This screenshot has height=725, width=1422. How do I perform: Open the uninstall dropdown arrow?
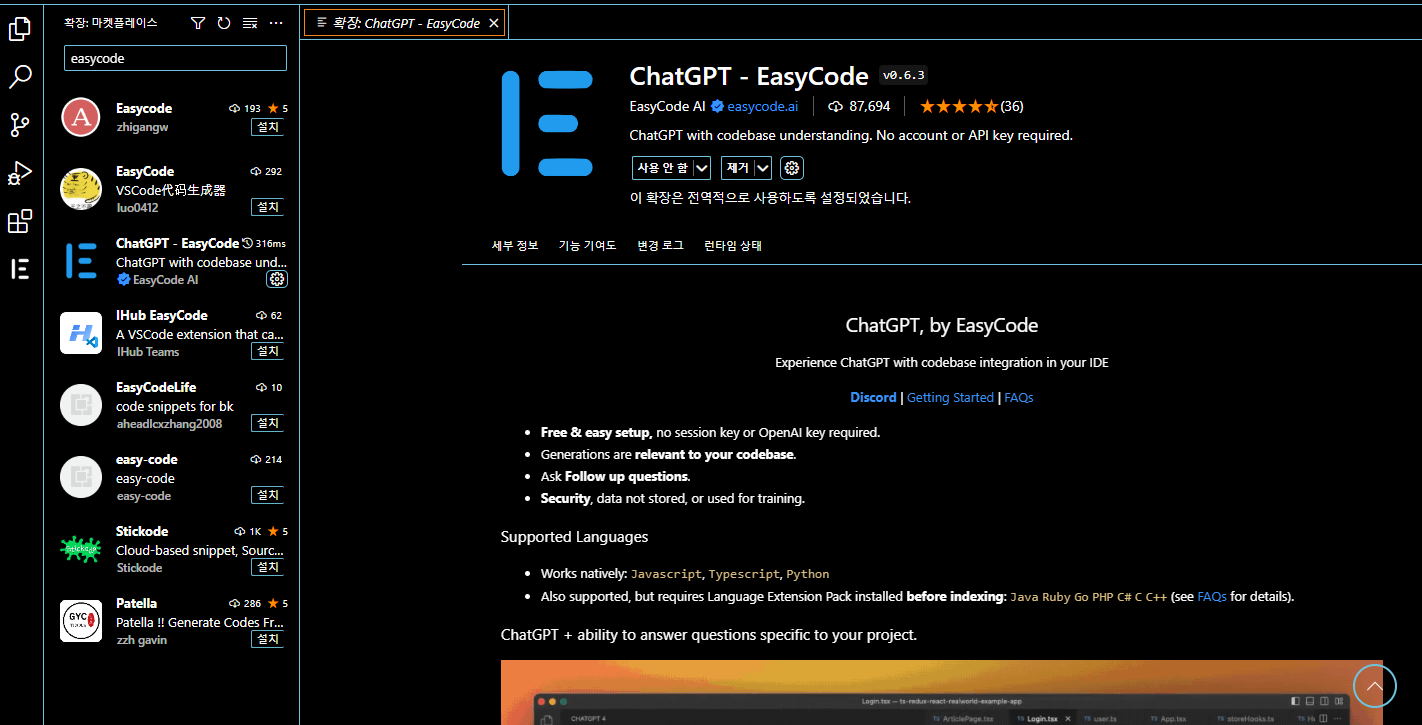(763, 168)
